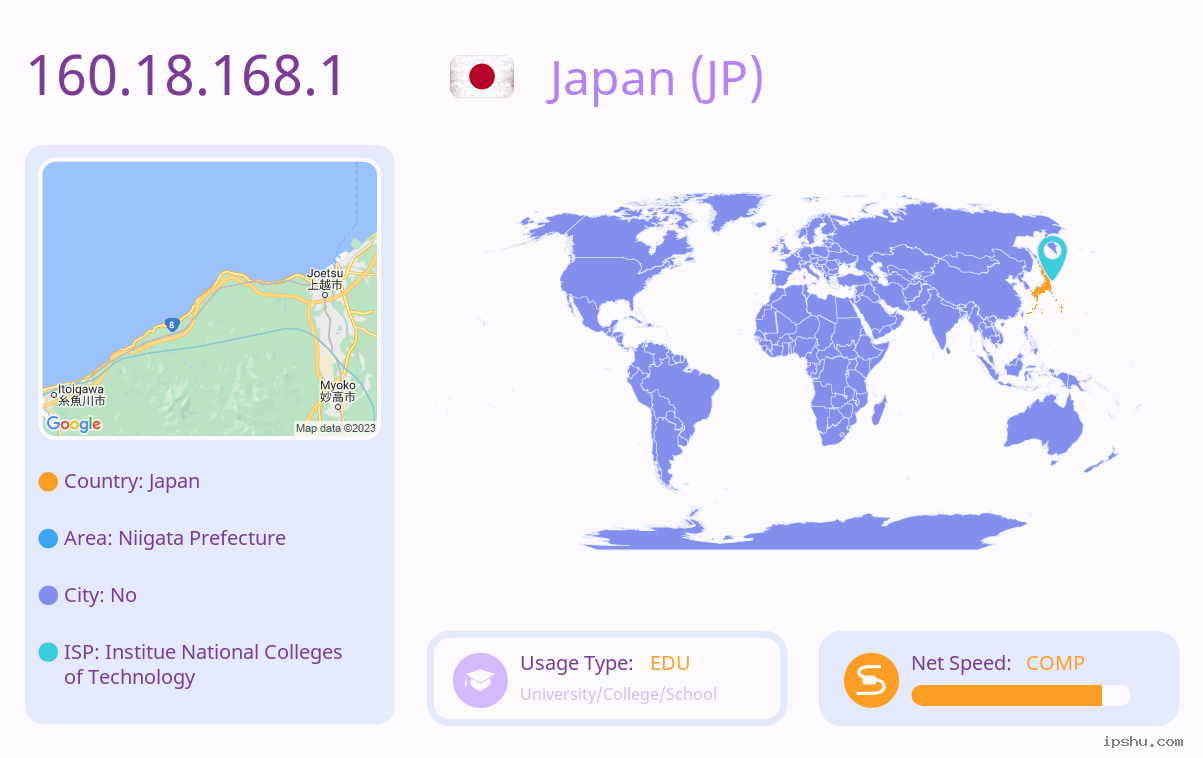Image resolution: width=1203 pixels, height=758 pixels.
Task: Click the route 8 highway shield marker
Action: pyautogui.click(x=172, y=325)
